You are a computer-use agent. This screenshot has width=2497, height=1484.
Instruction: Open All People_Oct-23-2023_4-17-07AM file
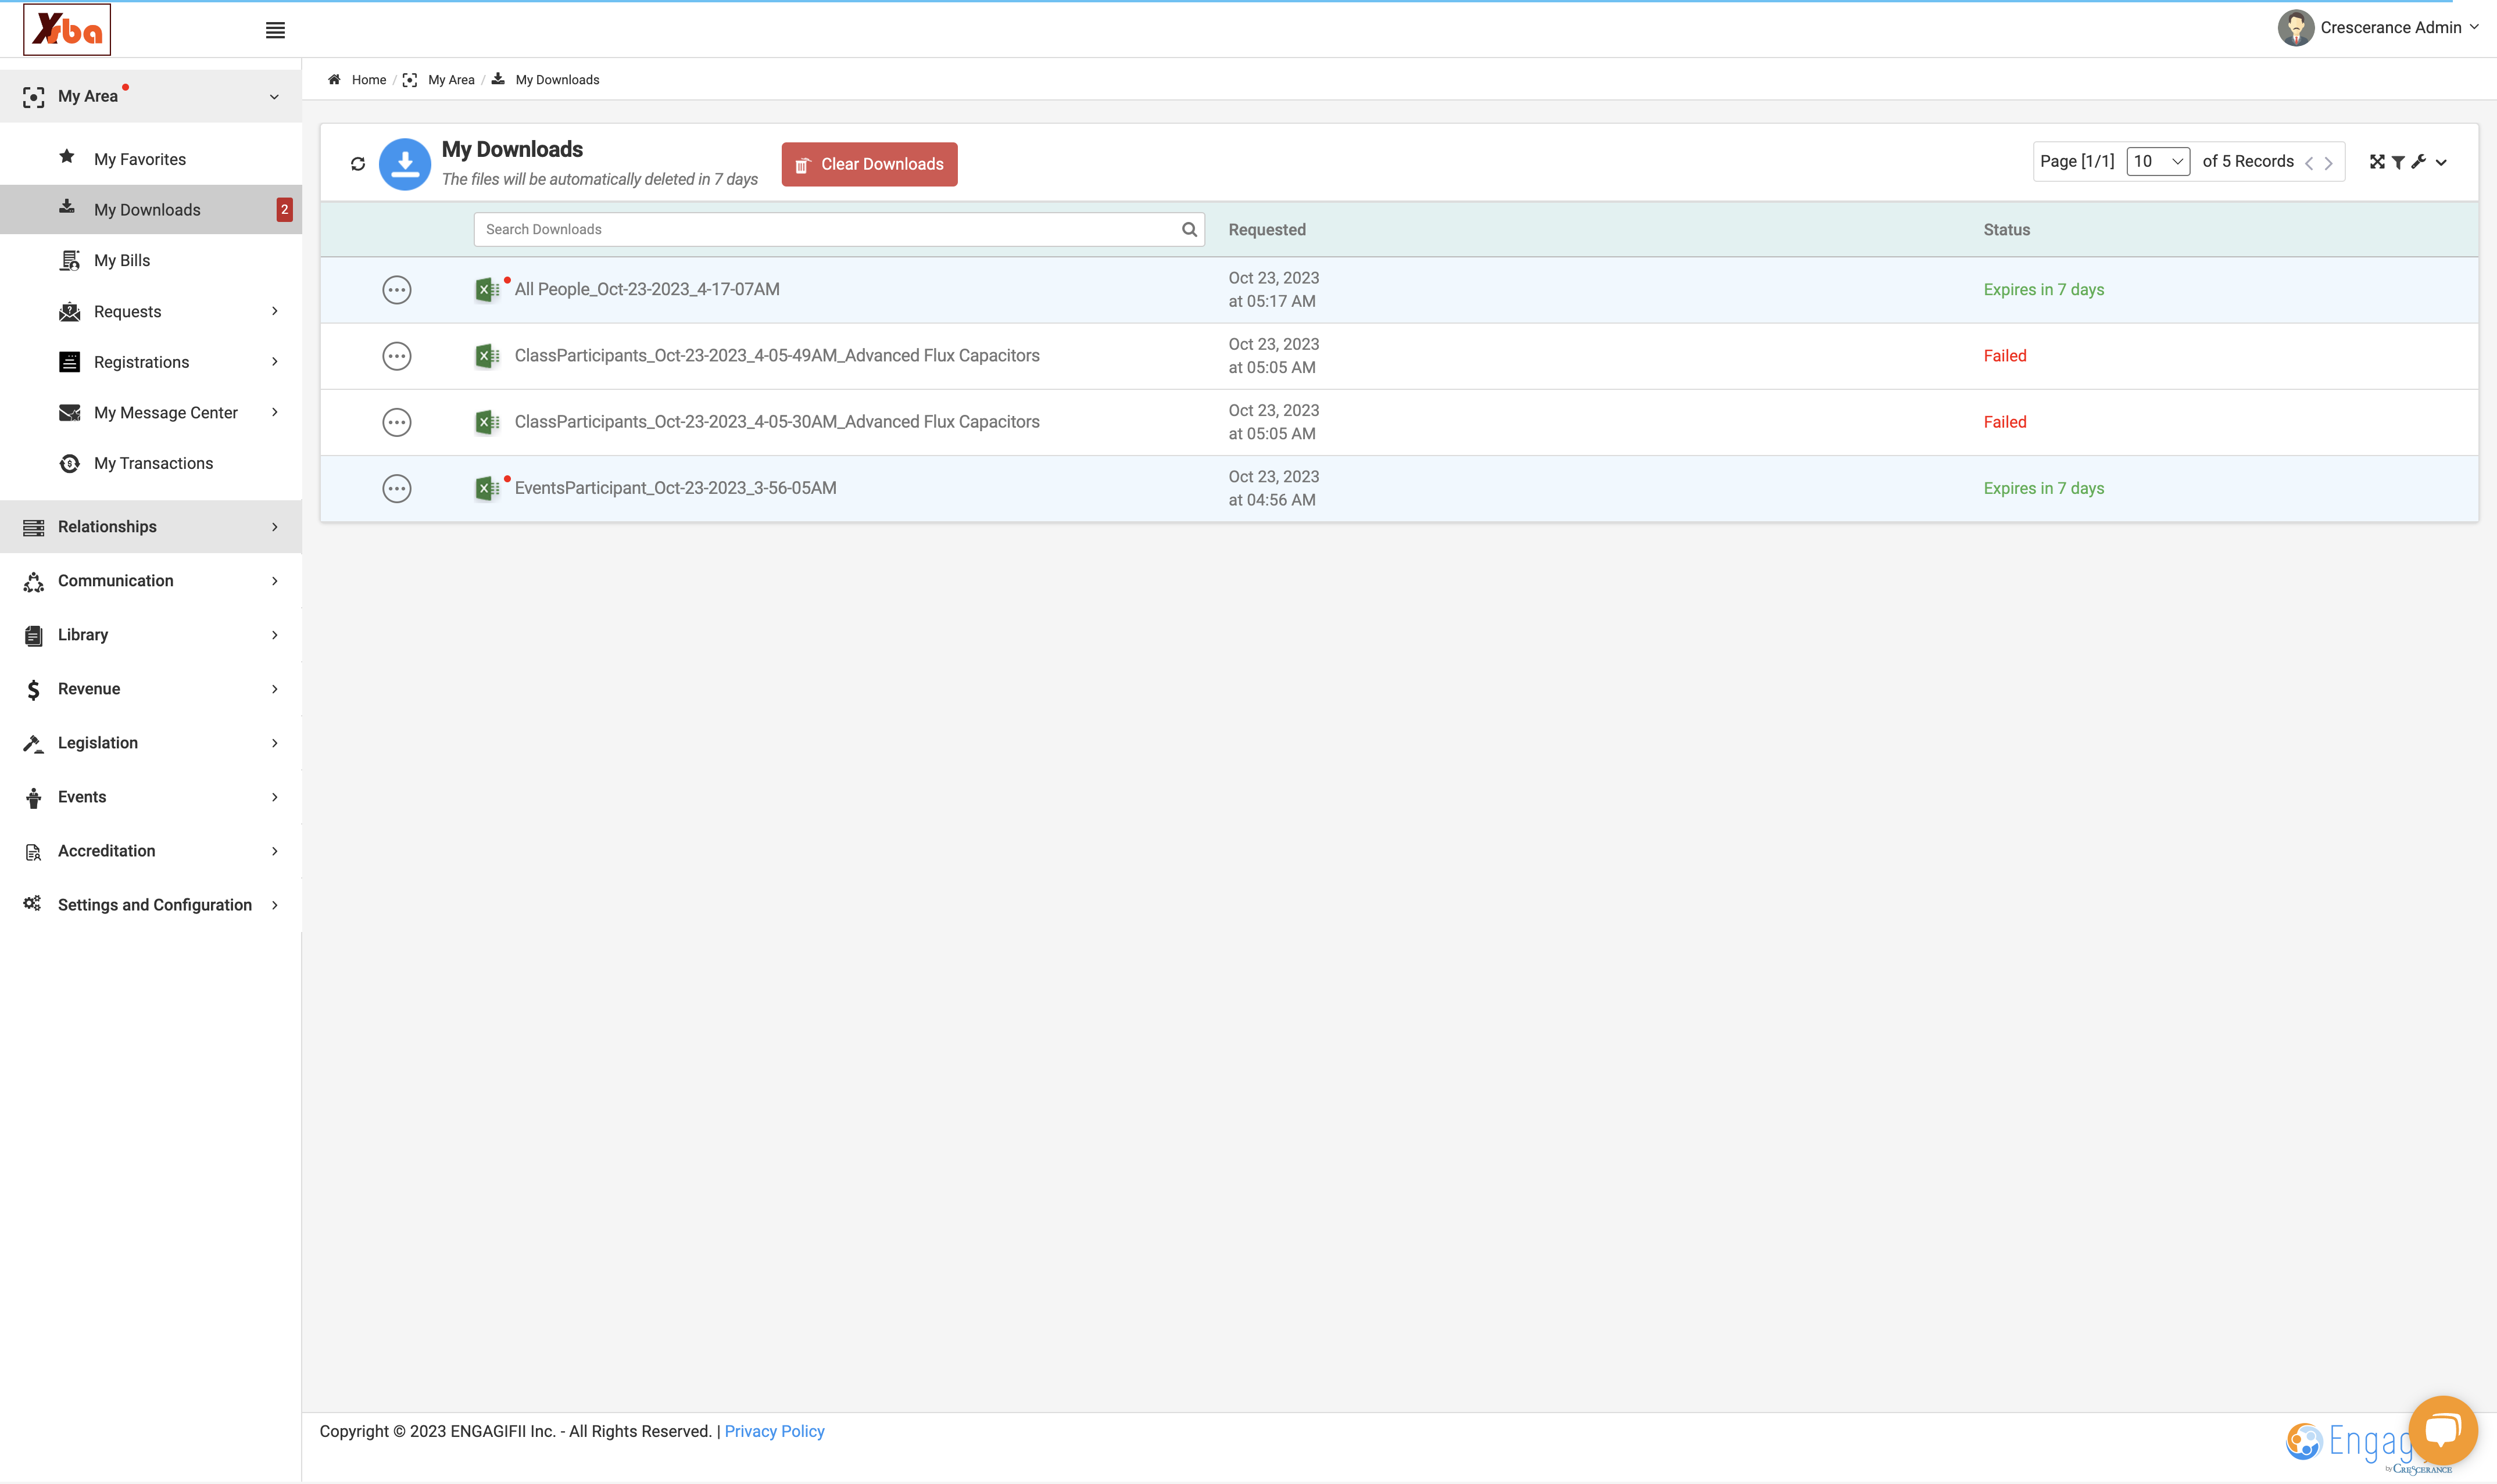[x=647, y=289]
